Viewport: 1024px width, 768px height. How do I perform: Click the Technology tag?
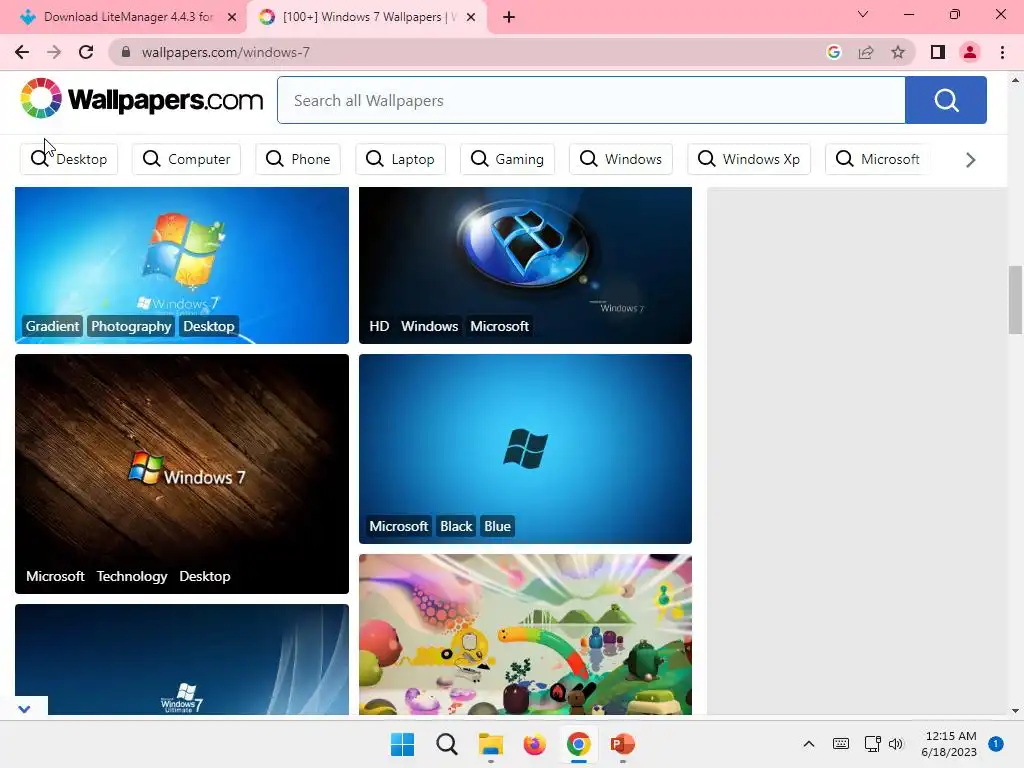[132, 576]
